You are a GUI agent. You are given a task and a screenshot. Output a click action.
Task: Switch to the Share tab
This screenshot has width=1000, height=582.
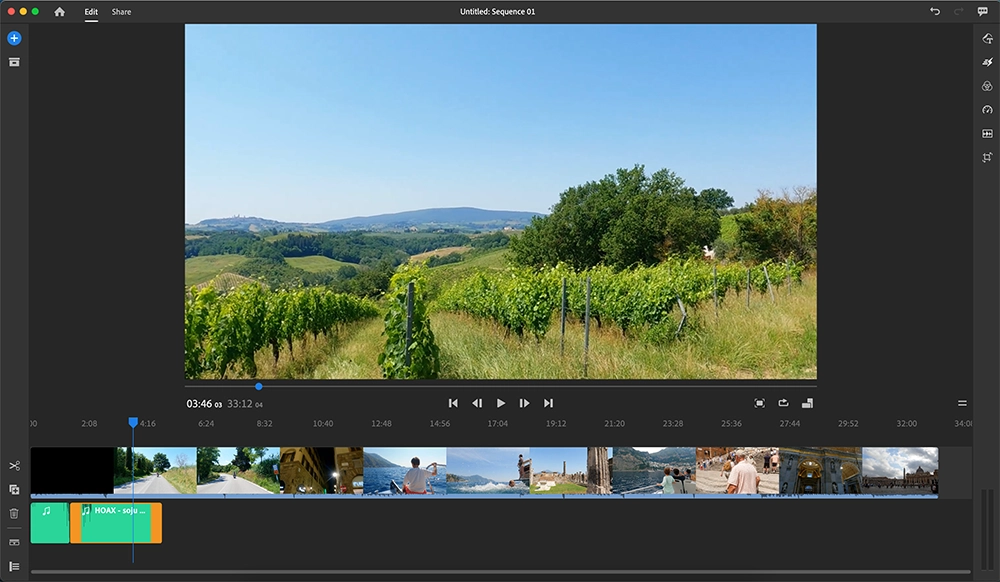click(x=119, y=11)
